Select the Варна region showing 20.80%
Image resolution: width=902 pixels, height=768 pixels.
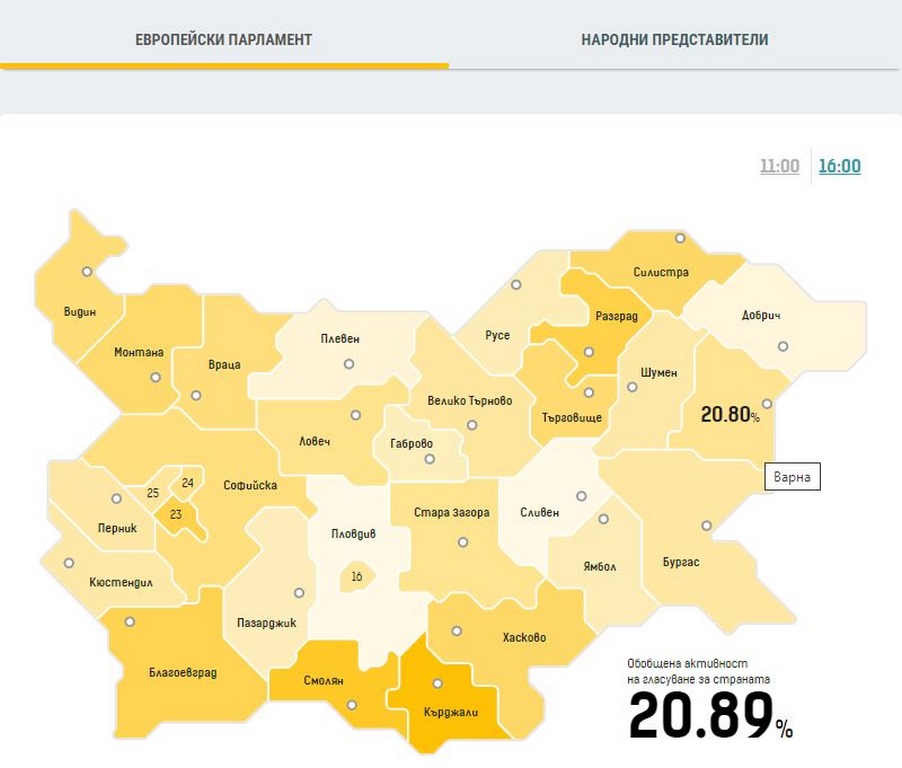click(x=729, y=413)
